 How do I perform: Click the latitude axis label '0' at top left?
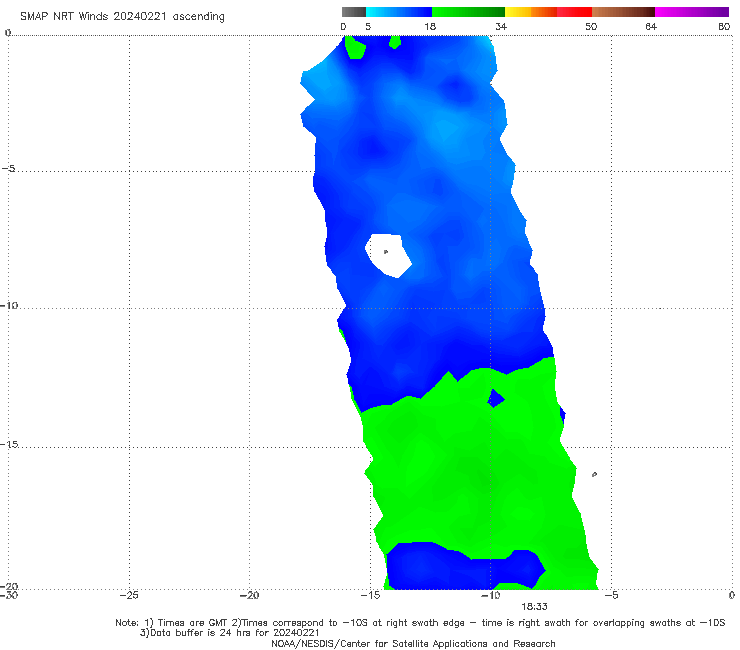[x=7, y=33]
